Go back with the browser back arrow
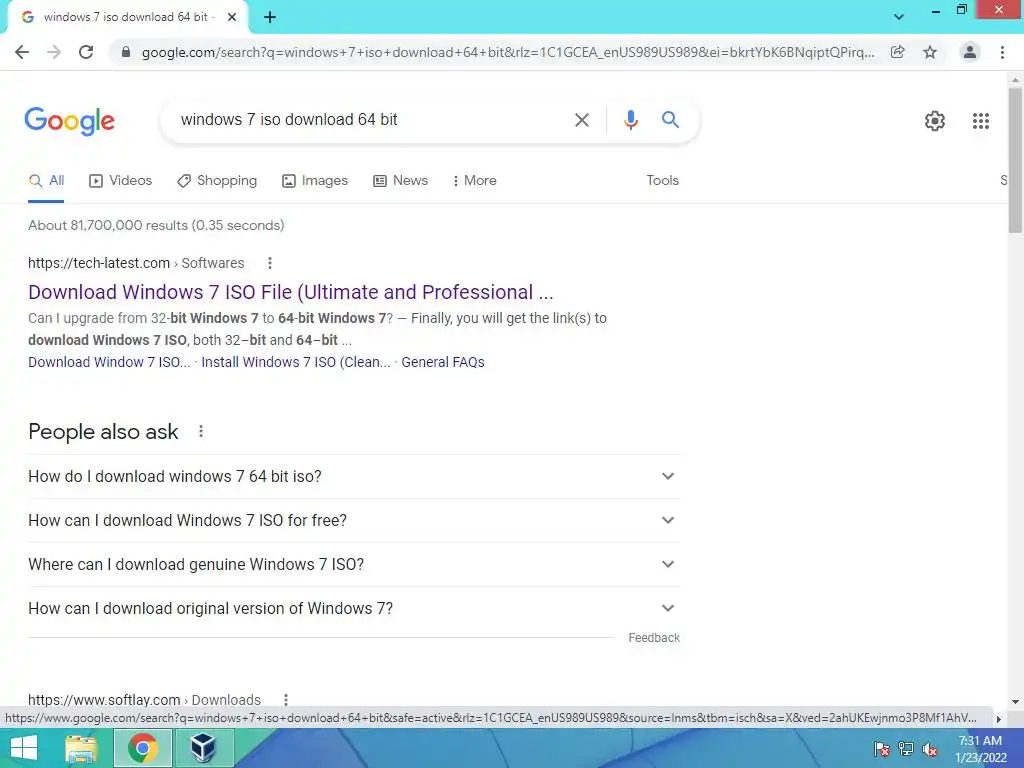The width and height of the screenshot is (1024, 768). point(22,52)
